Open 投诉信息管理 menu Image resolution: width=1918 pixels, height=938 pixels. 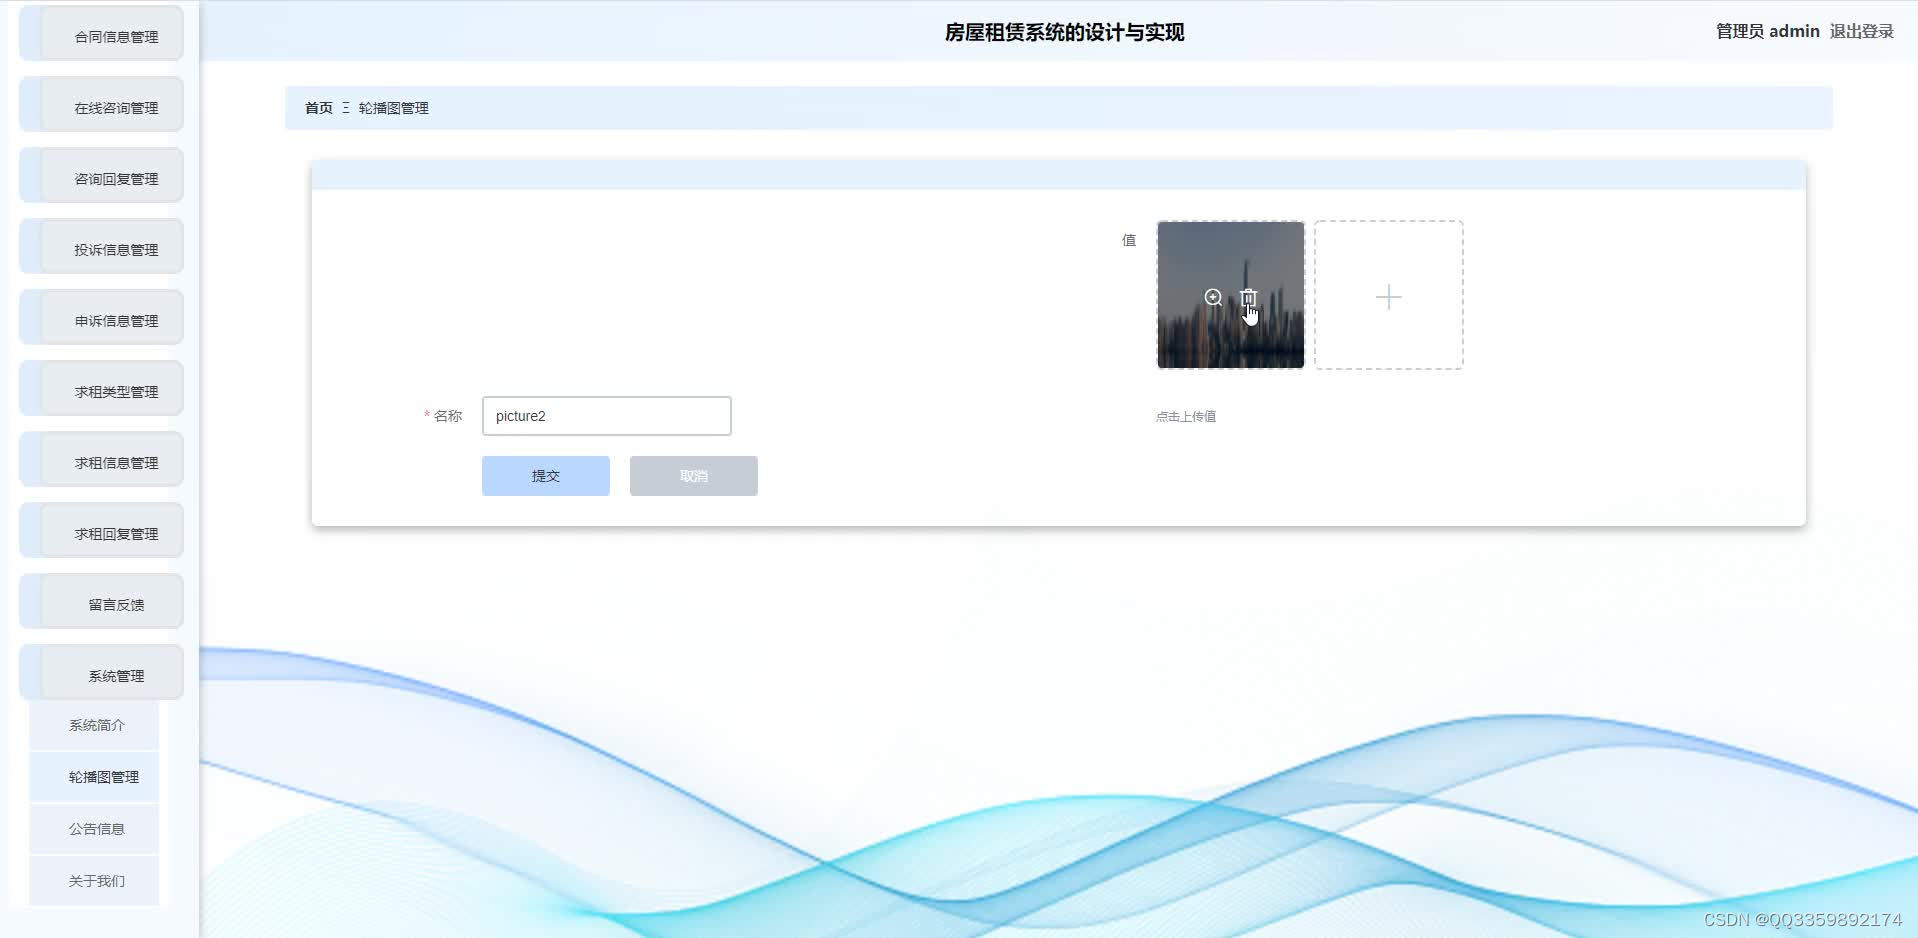point(102,247)
